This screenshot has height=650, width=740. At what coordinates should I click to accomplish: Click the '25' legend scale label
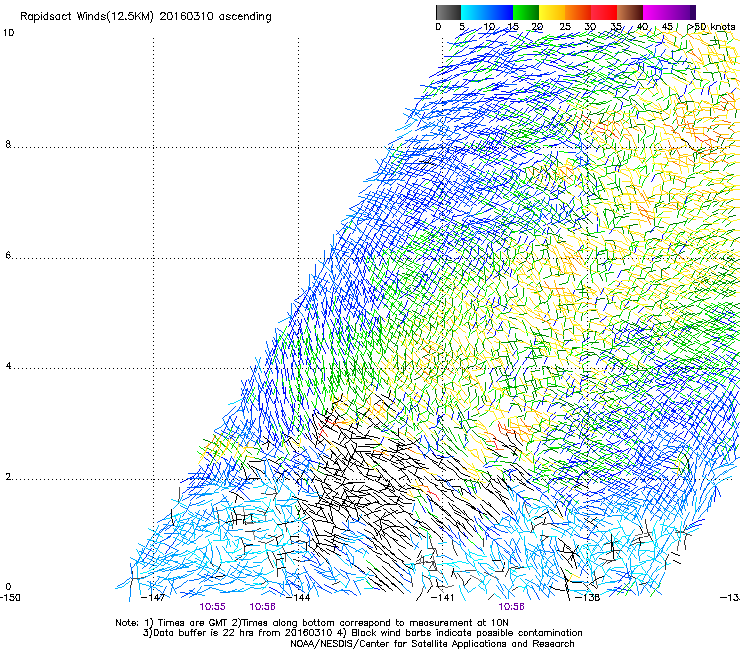click(564, 27)
